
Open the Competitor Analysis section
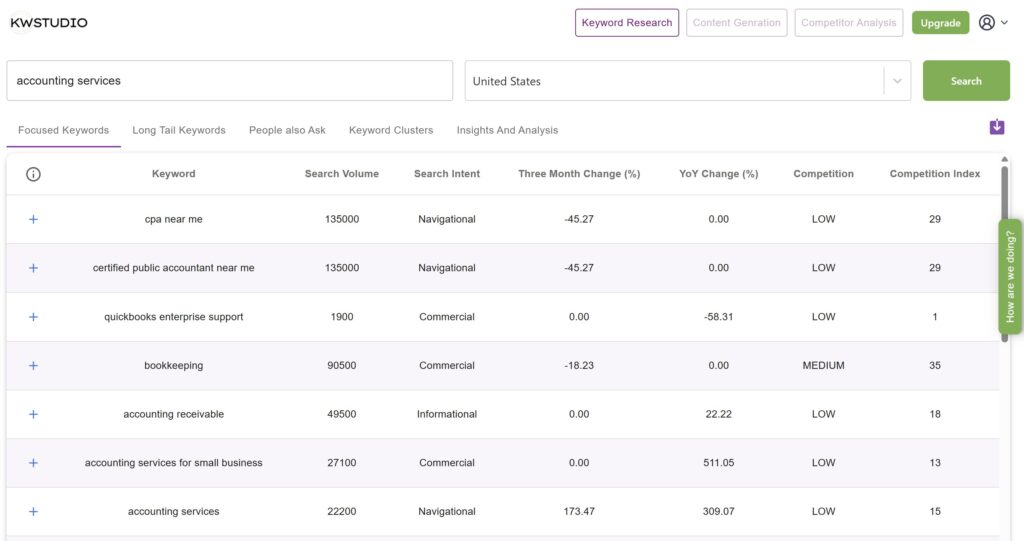tap(848, 23)
